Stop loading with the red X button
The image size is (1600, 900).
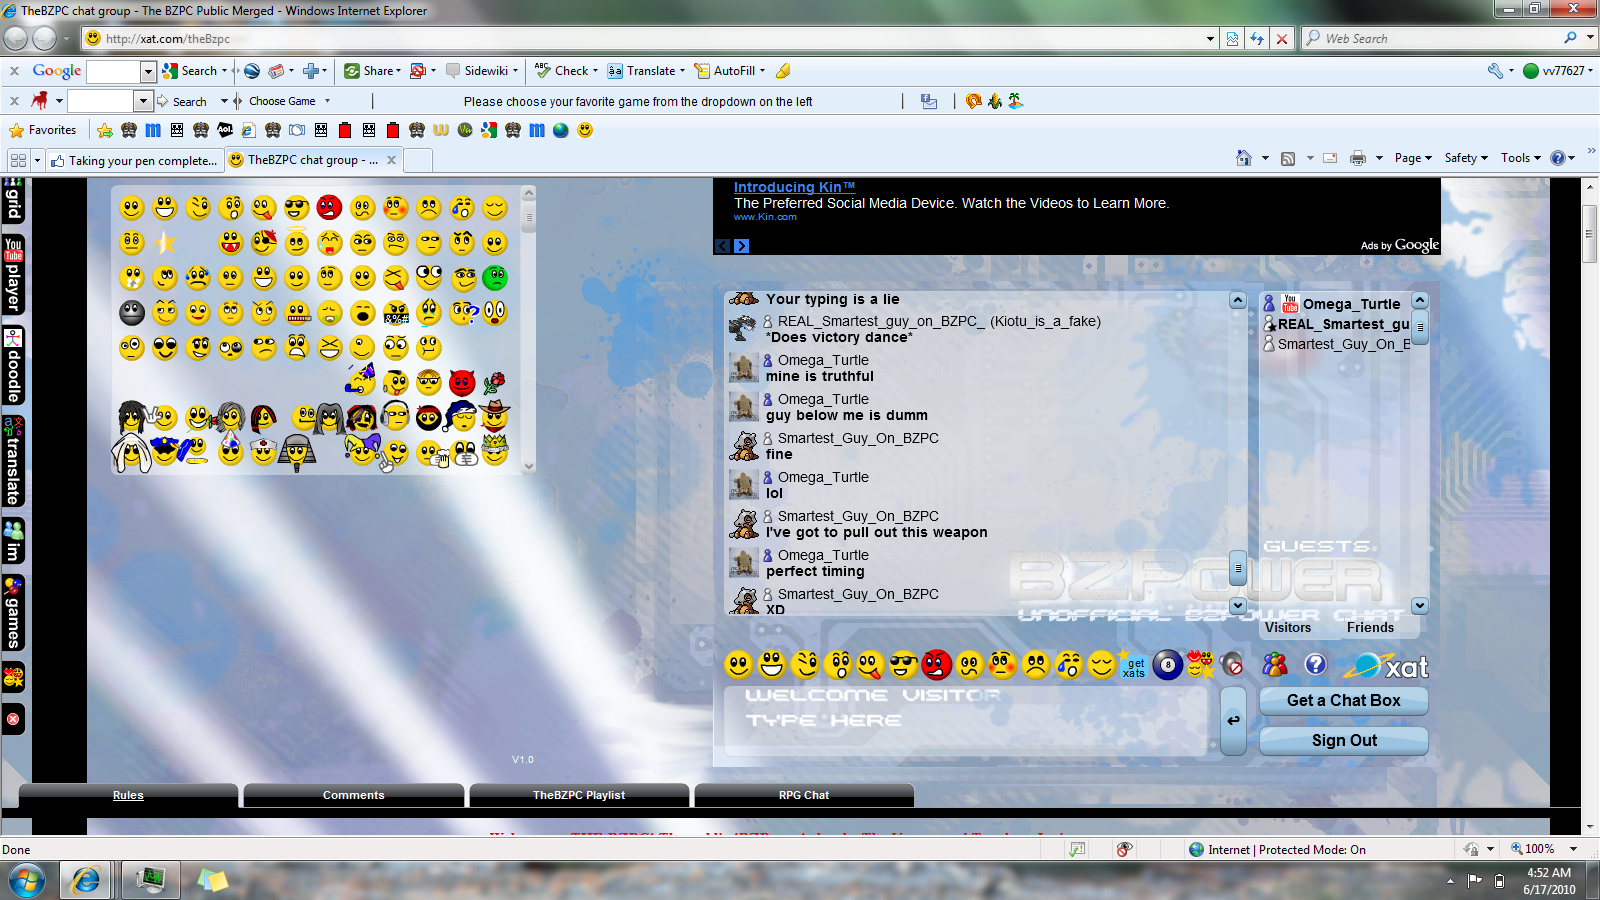point(1282,39)
